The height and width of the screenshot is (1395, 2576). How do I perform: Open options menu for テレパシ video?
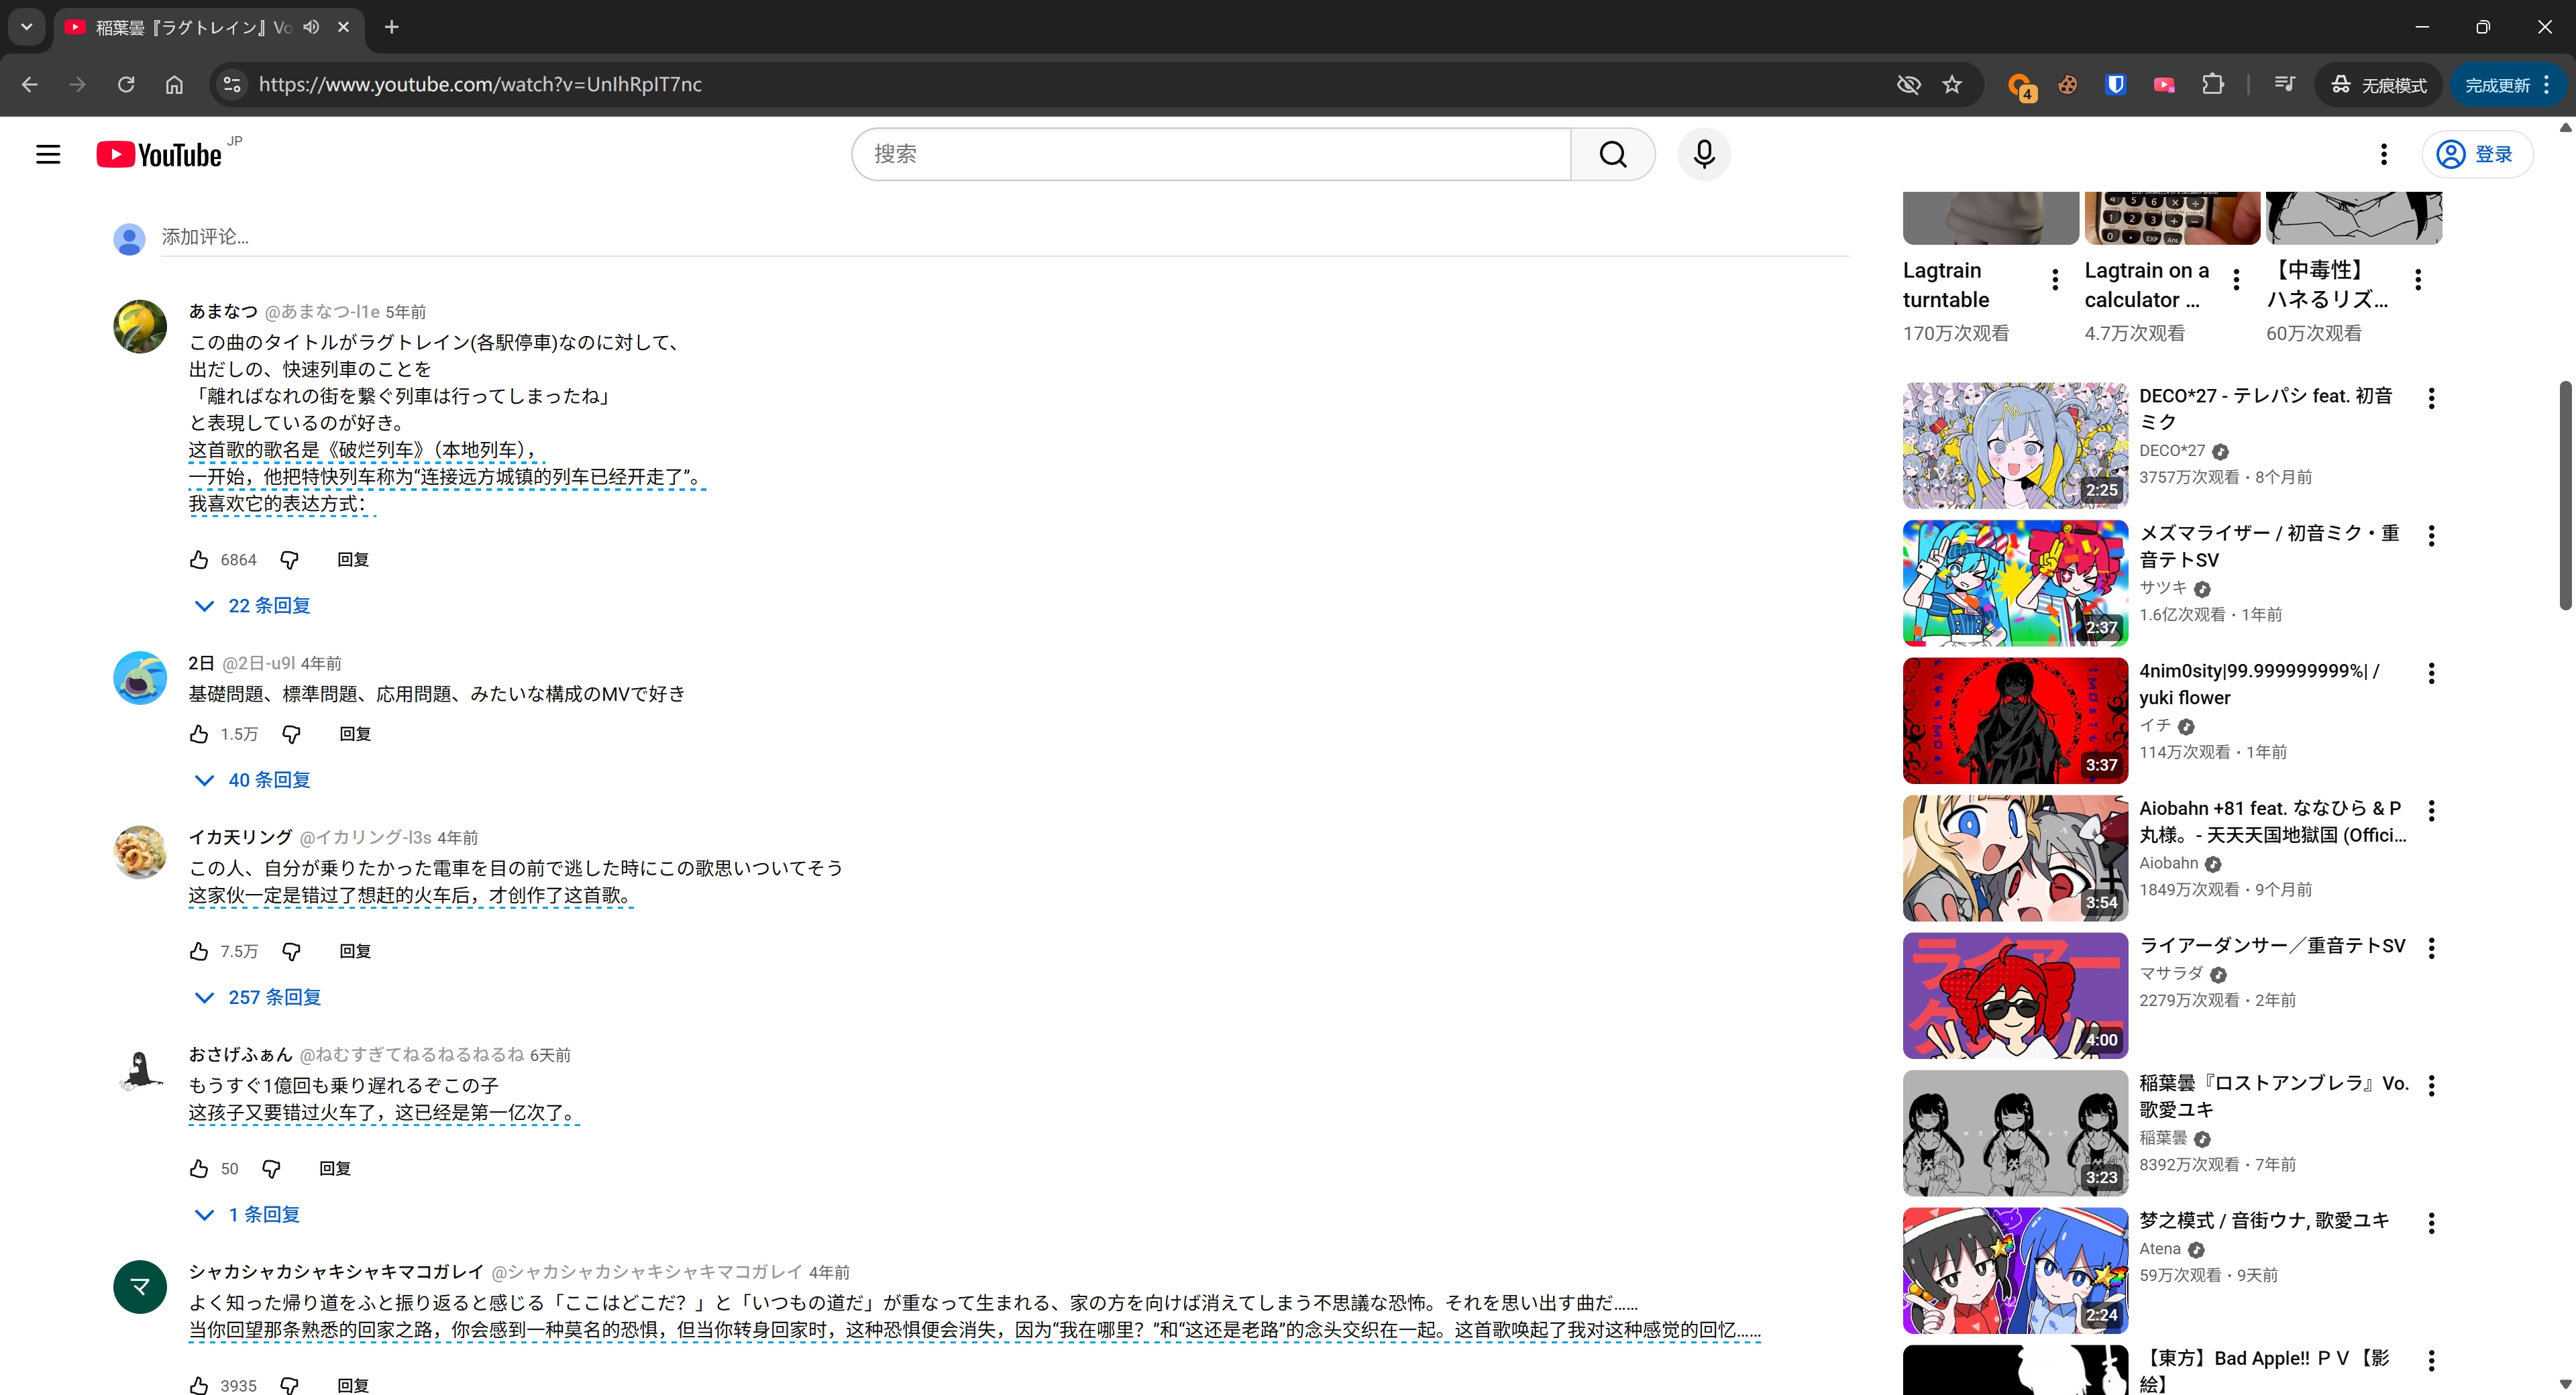[x=2431, y=398]
